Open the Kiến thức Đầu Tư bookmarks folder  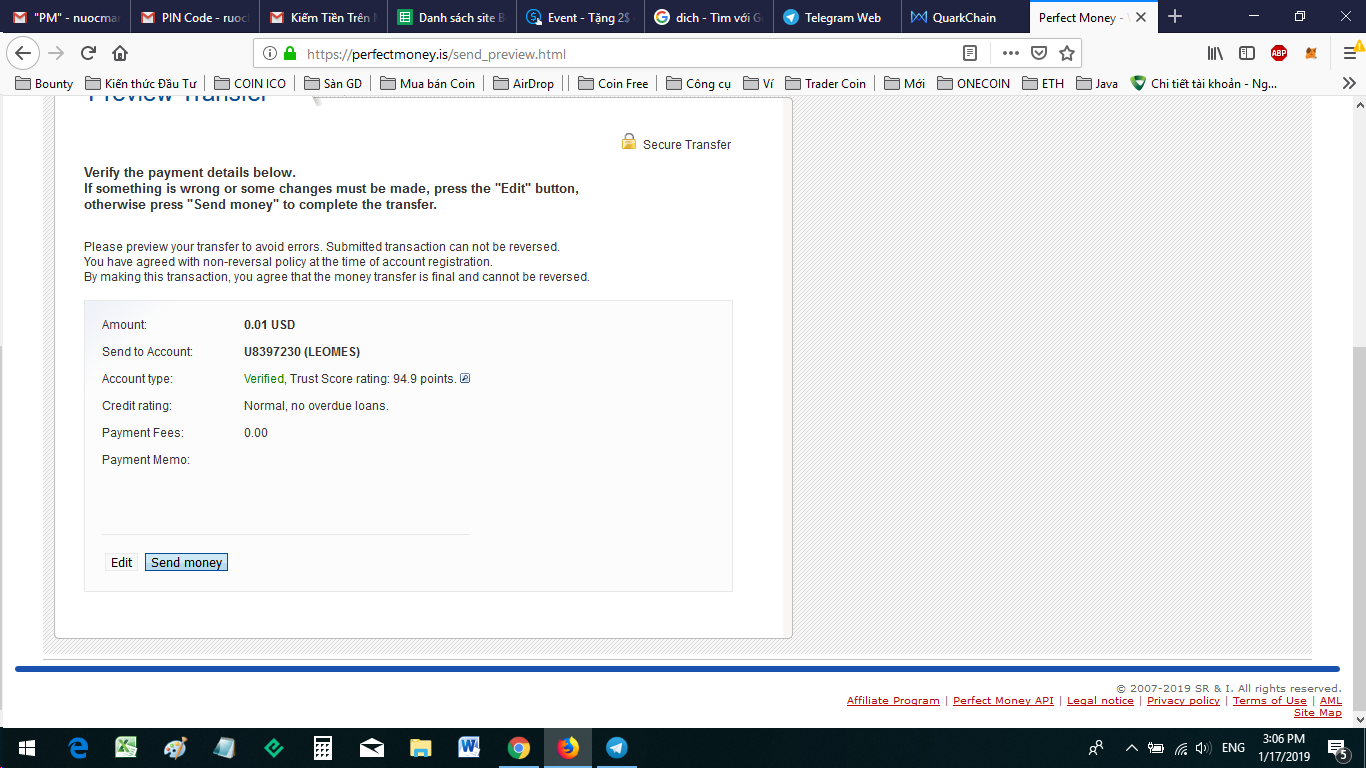tap(141, 84)
